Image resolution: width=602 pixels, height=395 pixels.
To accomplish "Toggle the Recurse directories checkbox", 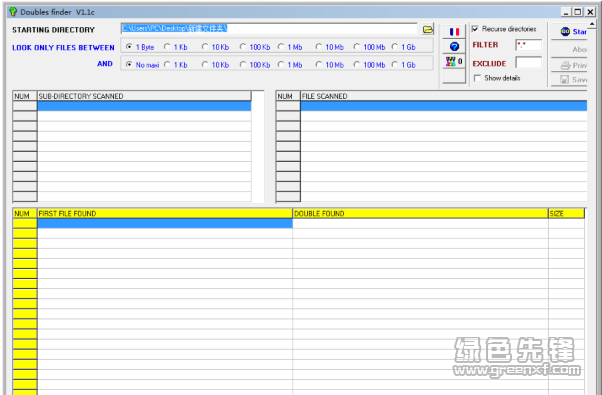I will (475, 29).
